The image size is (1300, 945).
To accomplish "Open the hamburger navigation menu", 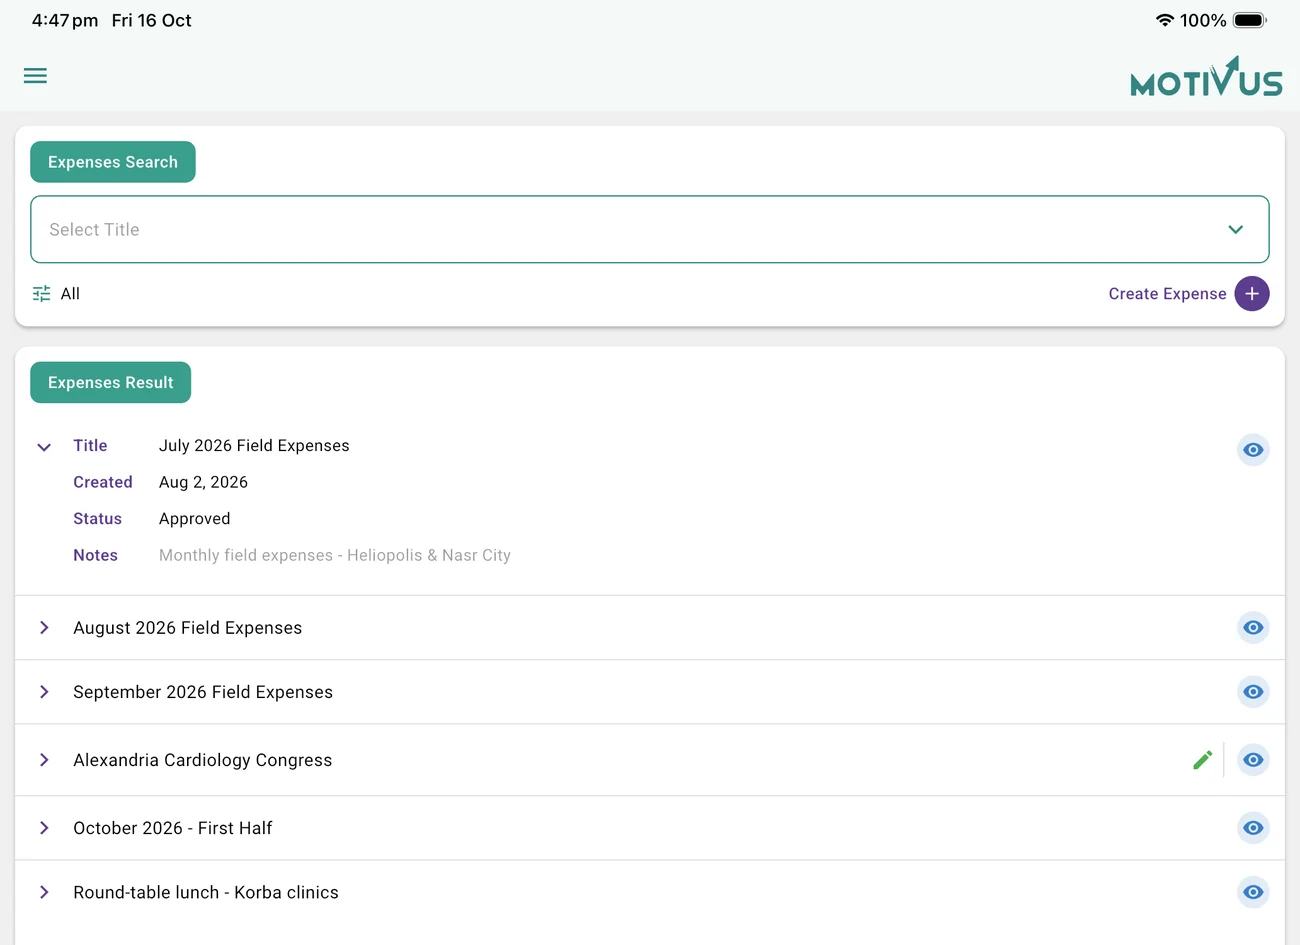I will pos(35,76).
